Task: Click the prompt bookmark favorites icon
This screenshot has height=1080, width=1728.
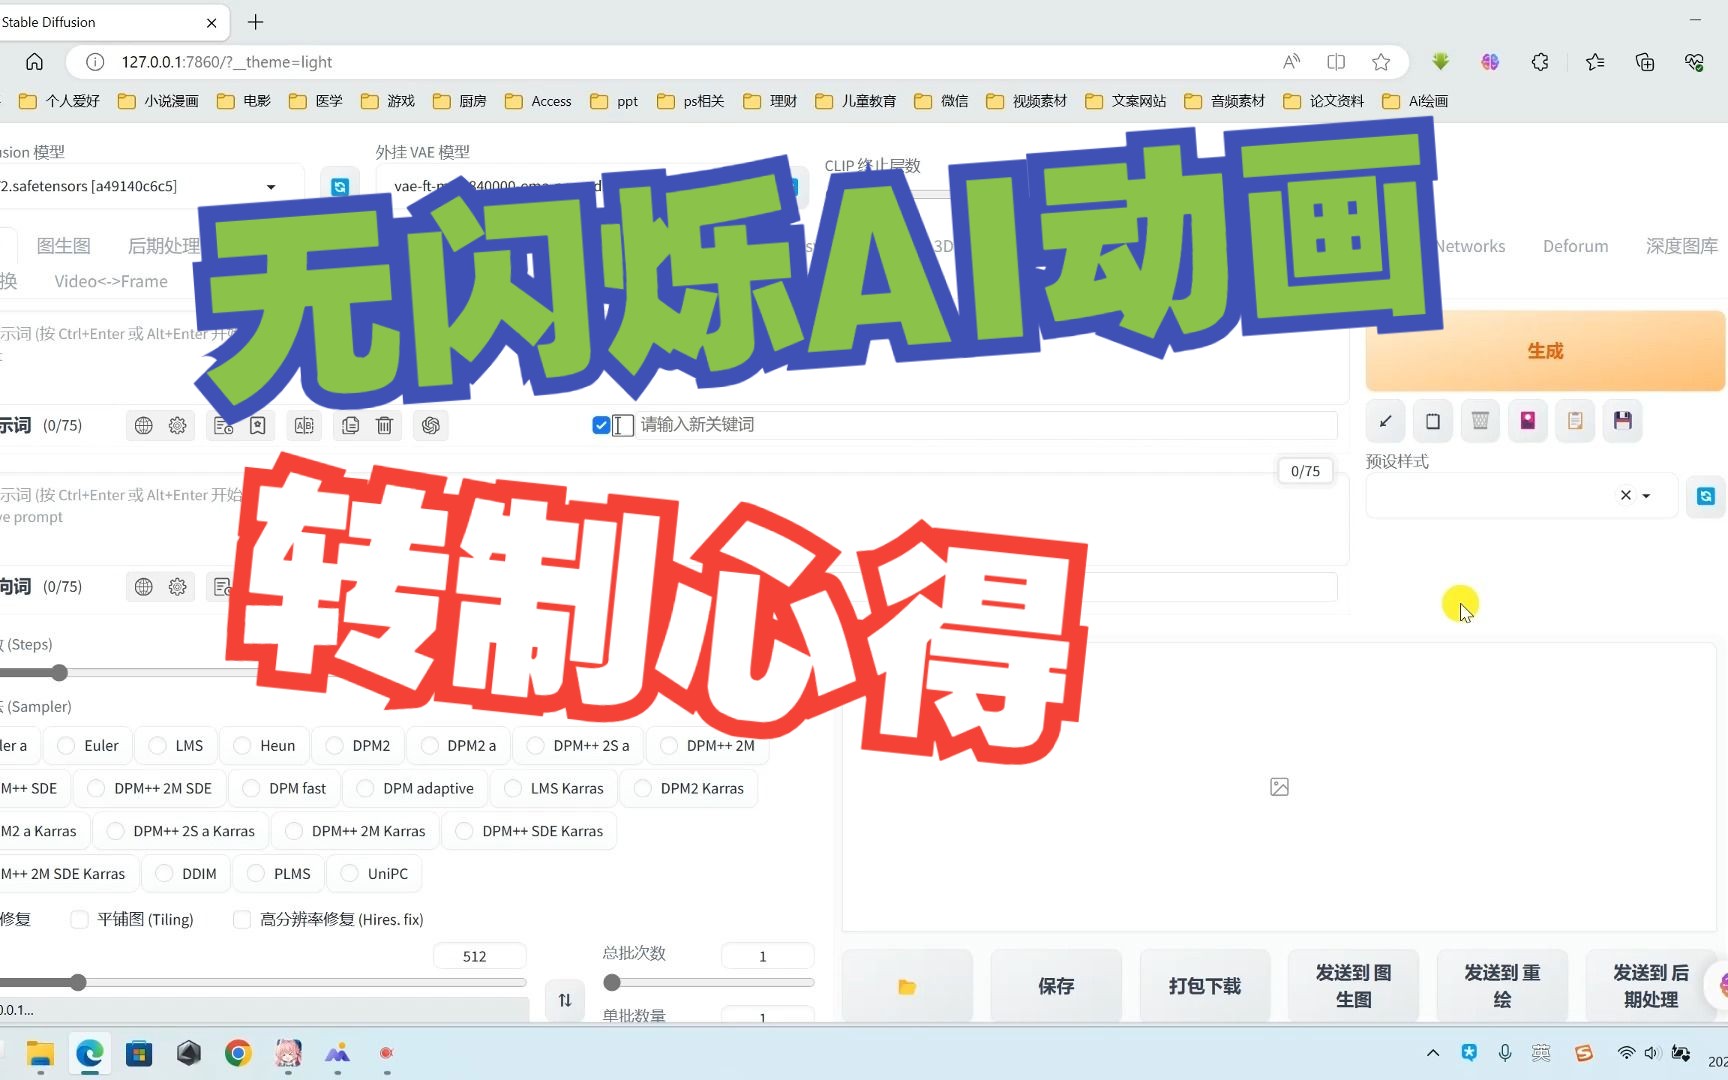Action: click(x=258, y=426)
